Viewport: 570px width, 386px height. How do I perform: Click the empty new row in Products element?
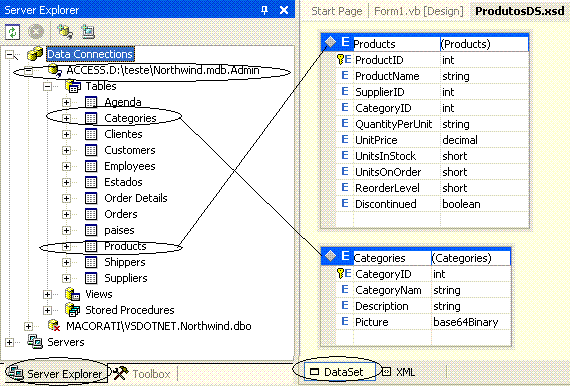pos(433,219)
